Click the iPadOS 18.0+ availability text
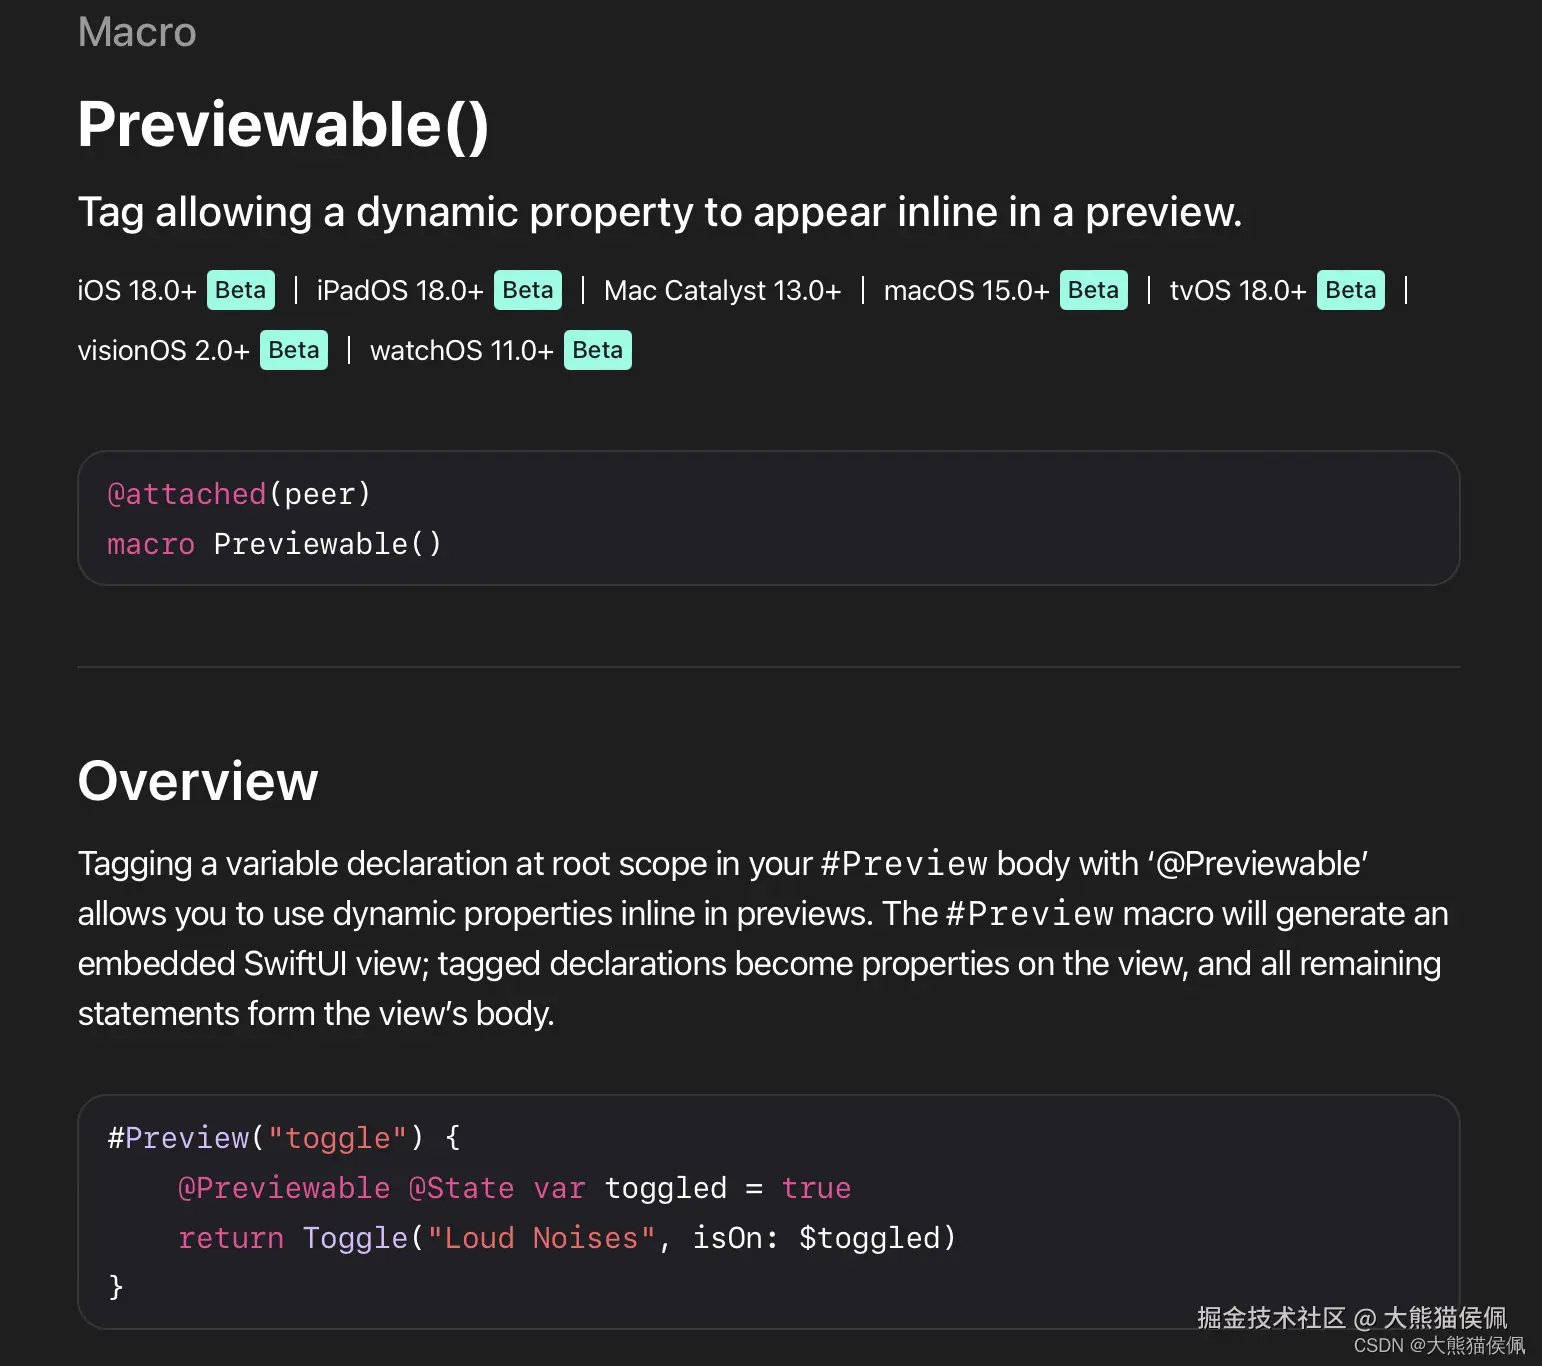The image size is (1542, 1366). click(400, 291)
